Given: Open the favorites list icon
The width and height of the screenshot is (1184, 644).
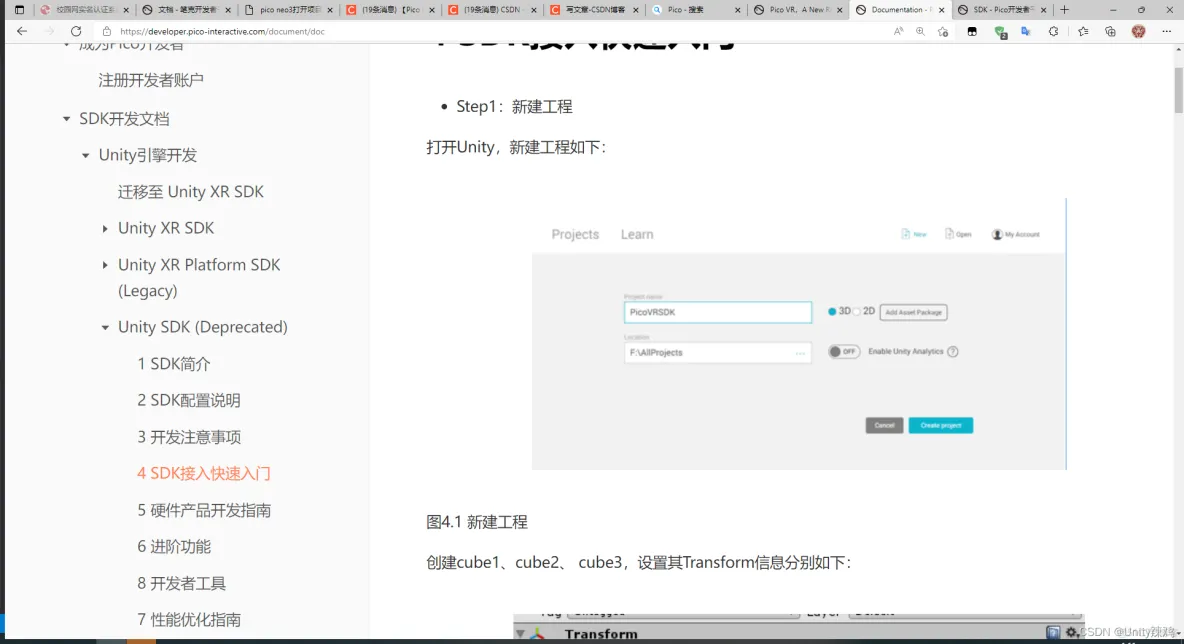Looking at the screenshot, I should coord(1084,31).
